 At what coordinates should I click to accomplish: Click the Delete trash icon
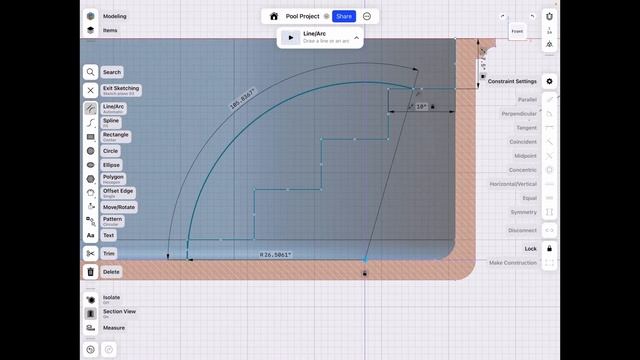[91, 271]
